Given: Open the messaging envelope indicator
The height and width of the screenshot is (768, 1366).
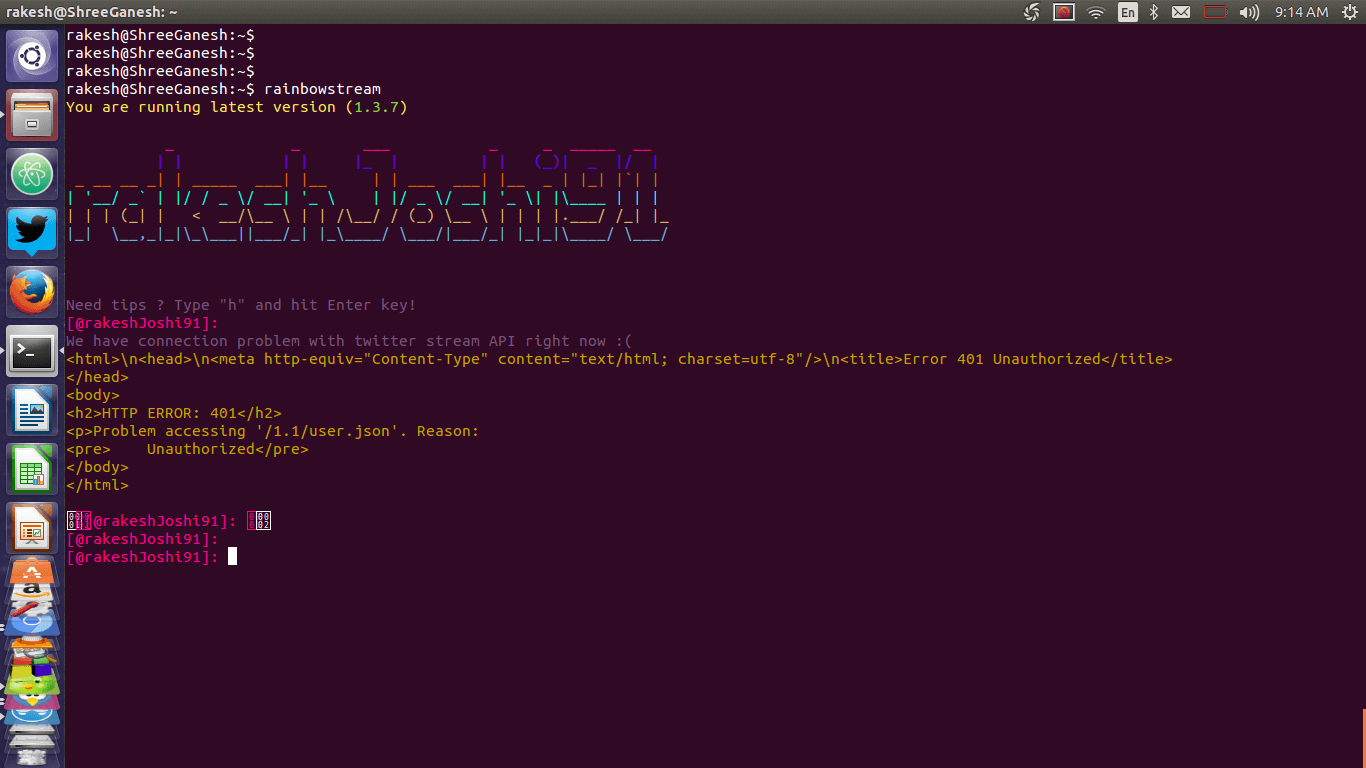Looking at the screenshot, I should click(1181, 12).
